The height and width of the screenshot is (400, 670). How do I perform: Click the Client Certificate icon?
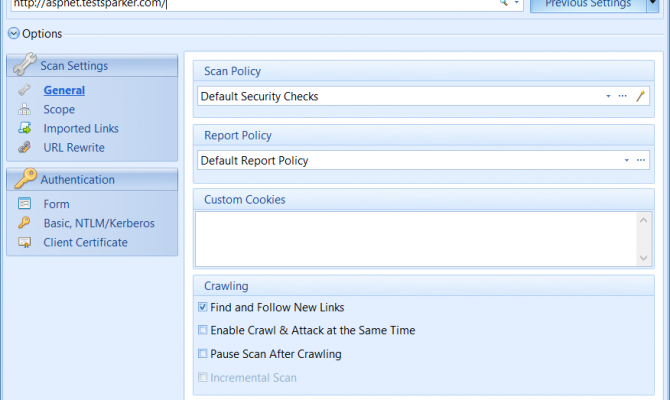pos(24,242)
